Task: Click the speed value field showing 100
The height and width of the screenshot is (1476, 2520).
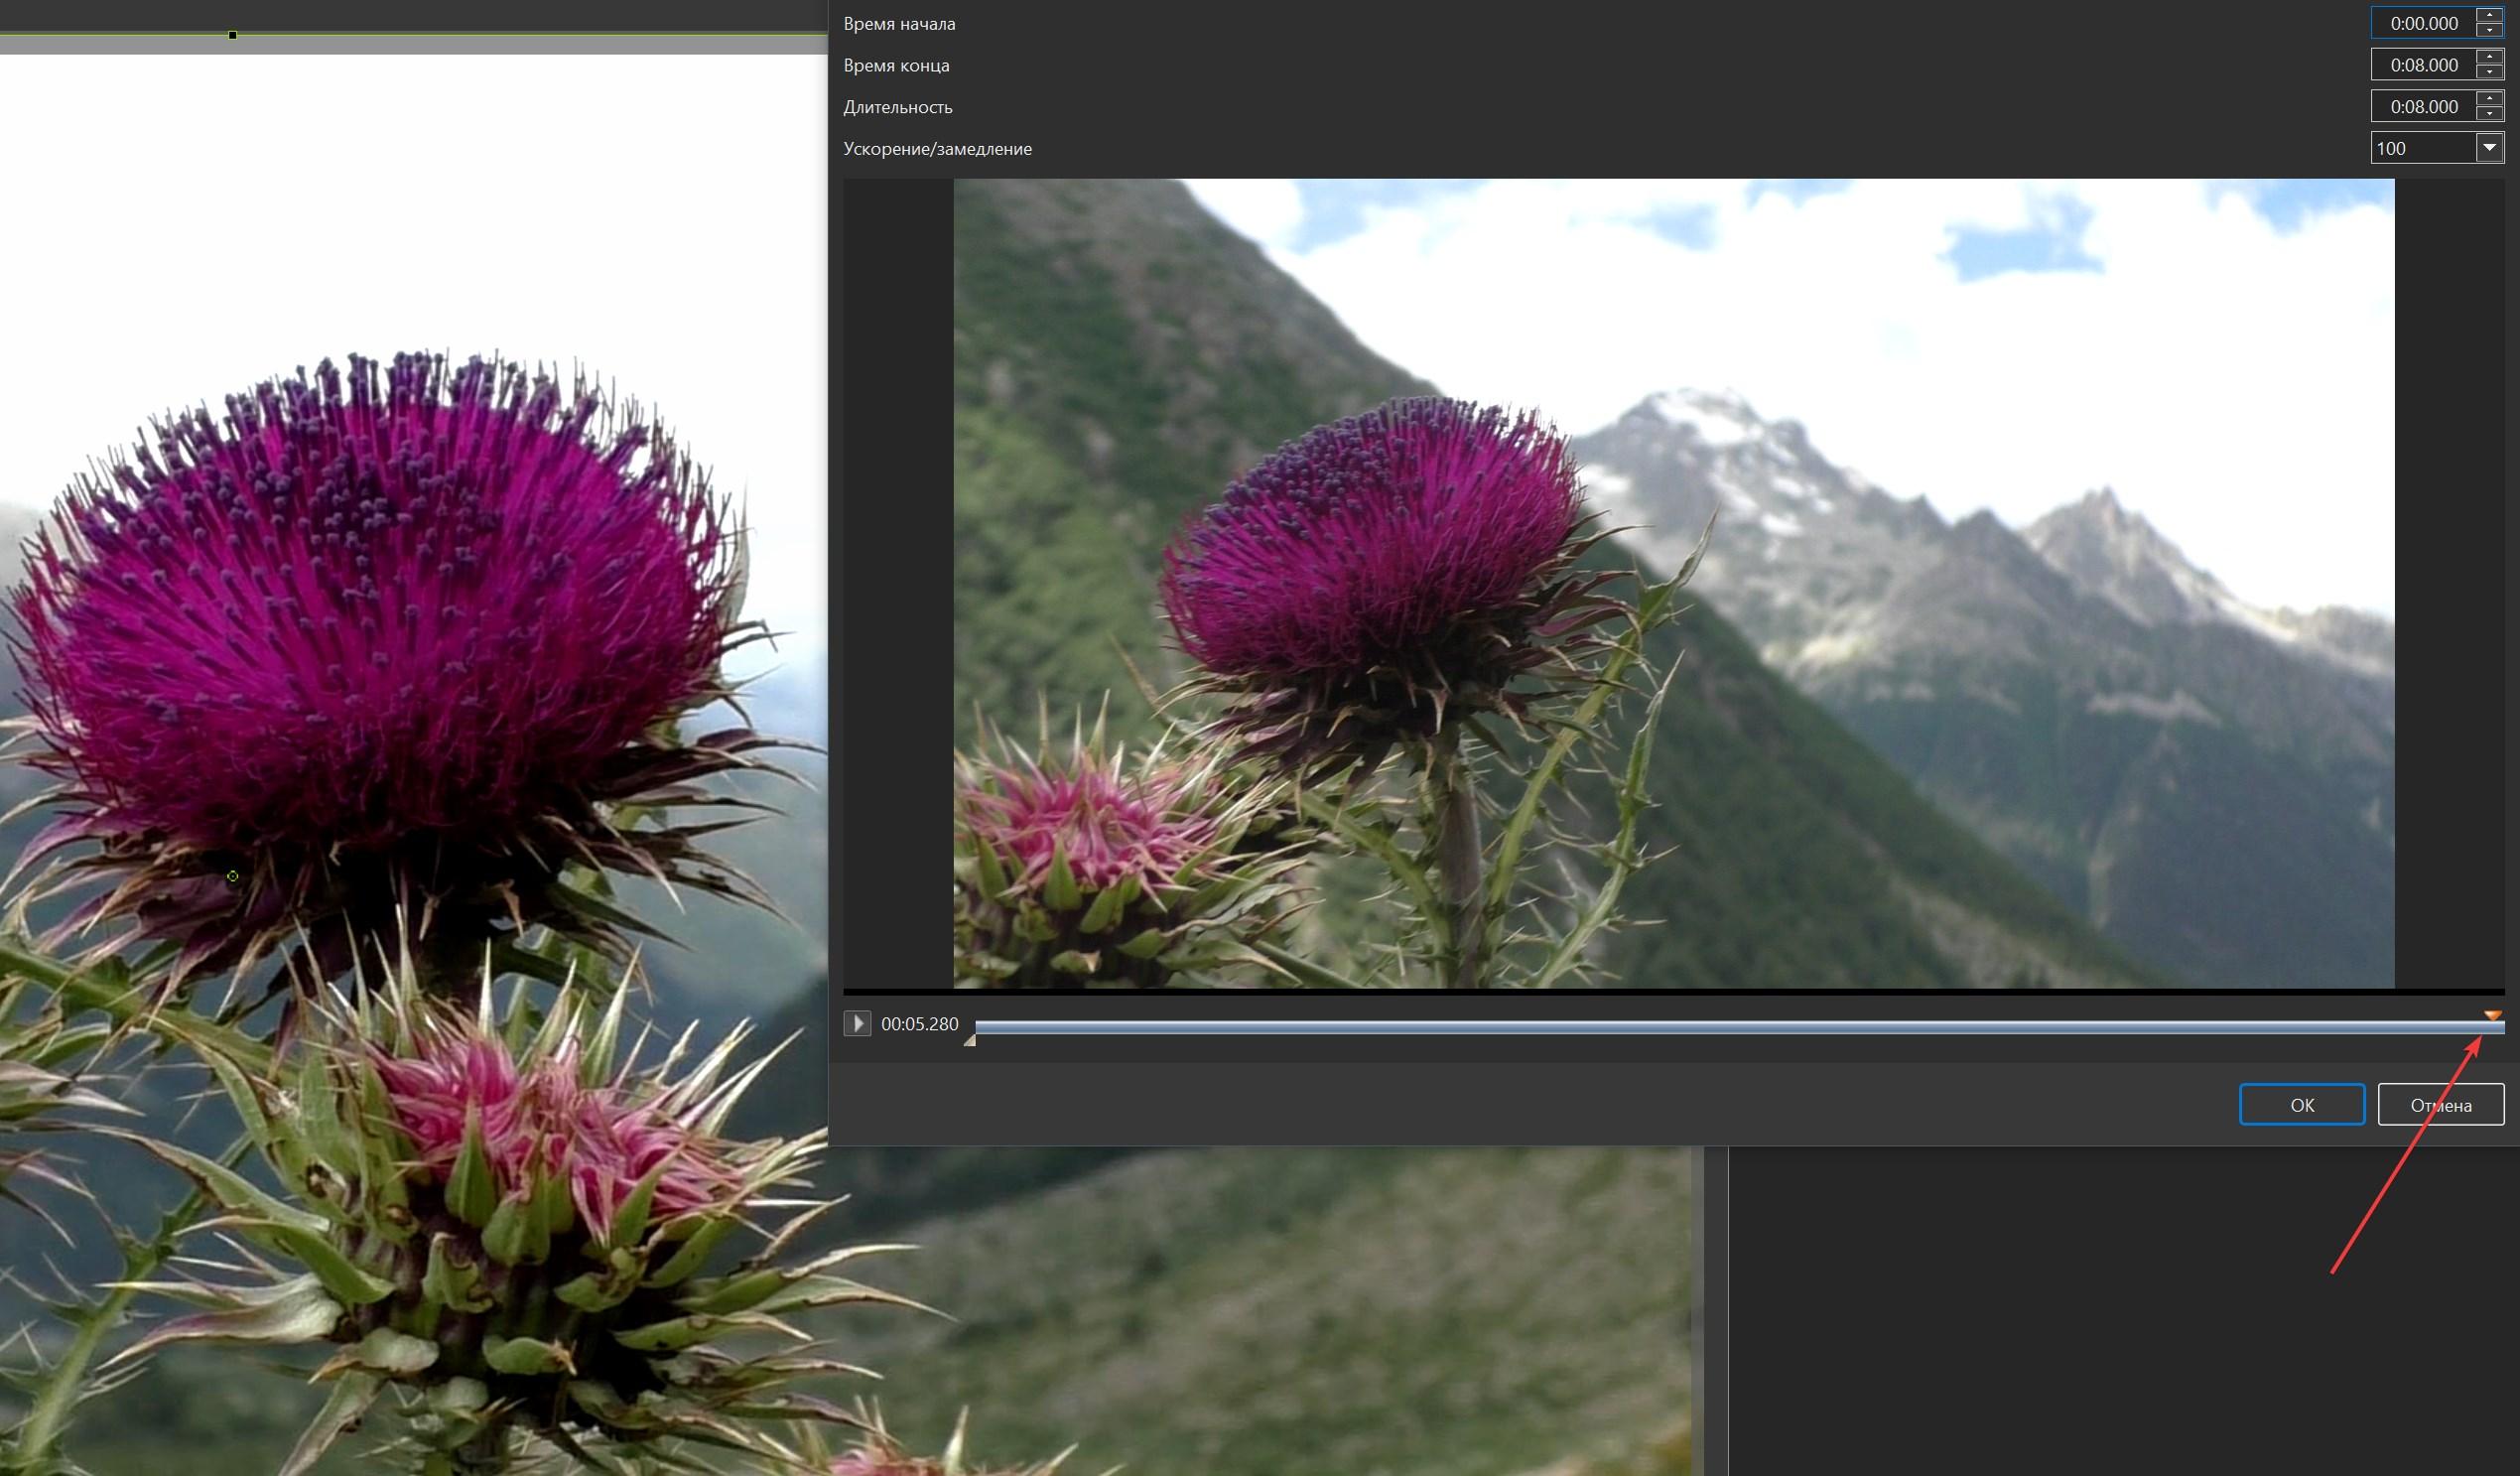Action: tap(2423, 148)
